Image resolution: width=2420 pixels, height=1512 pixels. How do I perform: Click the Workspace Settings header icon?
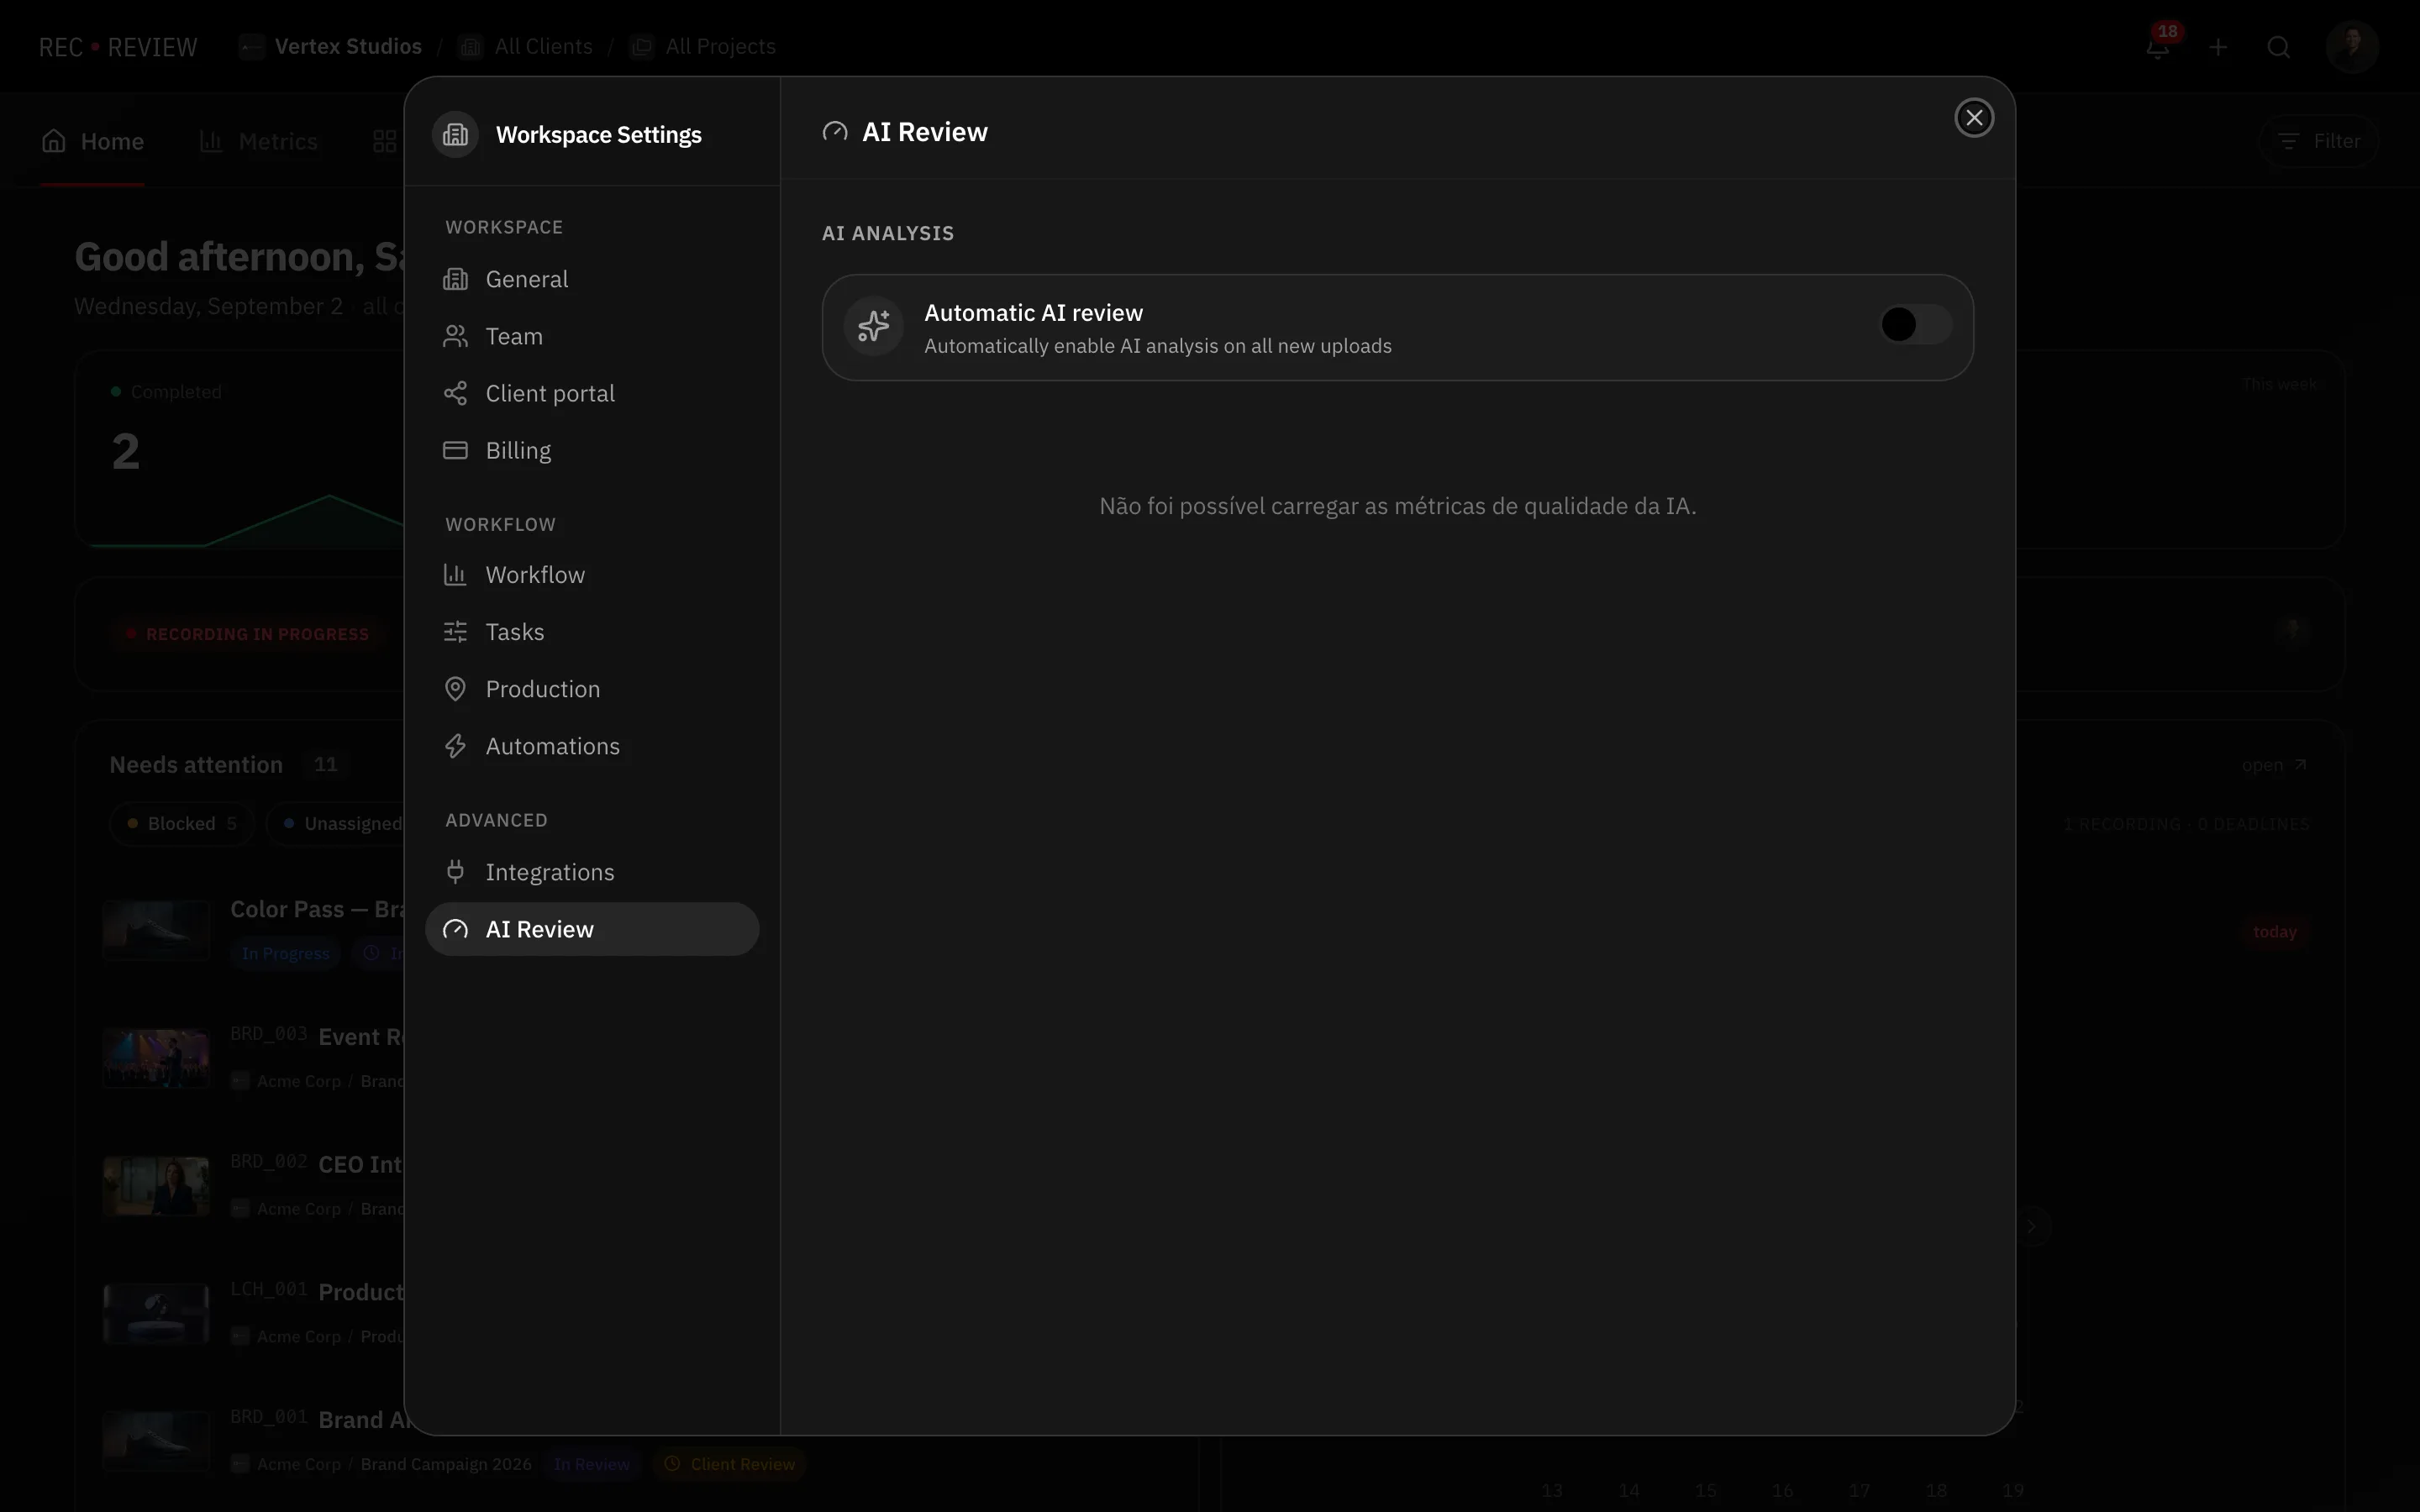point(455,134)
